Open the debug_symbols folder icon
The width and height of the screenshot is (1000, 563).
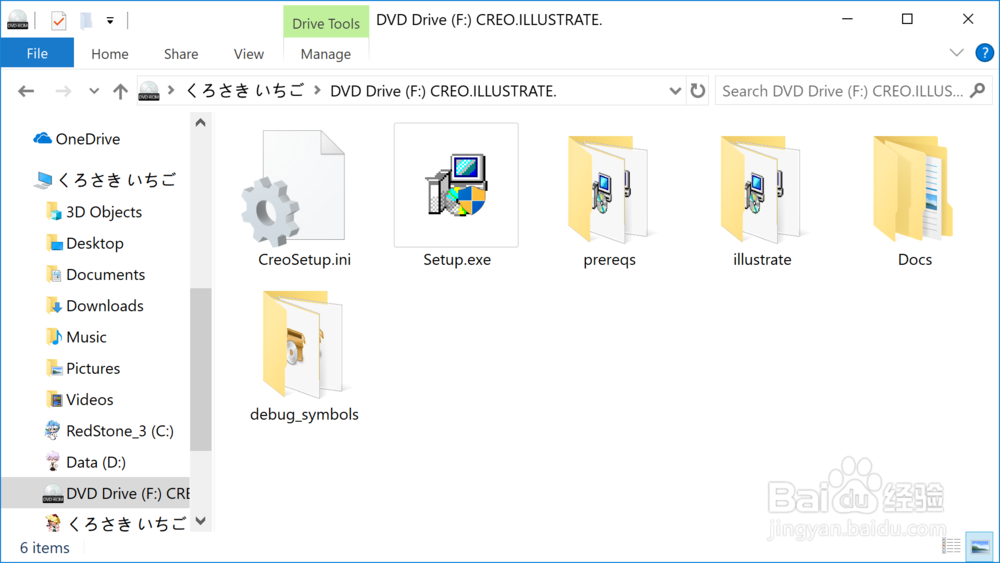click(x=303, y=344)
